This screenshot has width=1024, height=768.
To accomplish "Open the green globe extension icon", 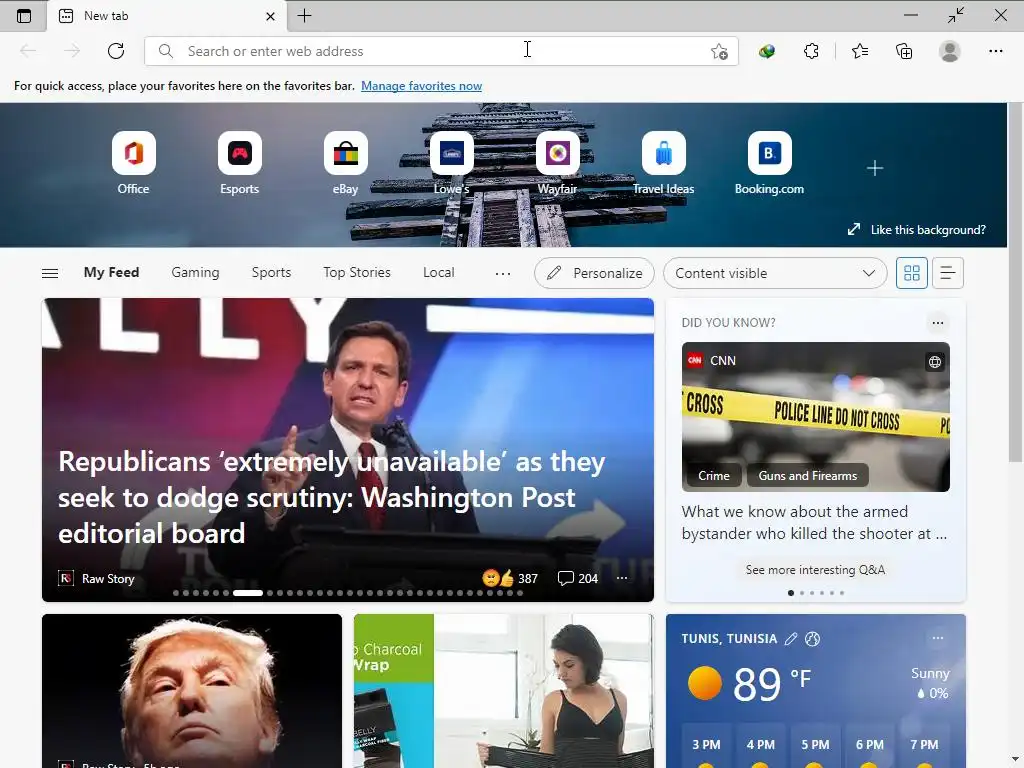I will click(x=767, y=51).
